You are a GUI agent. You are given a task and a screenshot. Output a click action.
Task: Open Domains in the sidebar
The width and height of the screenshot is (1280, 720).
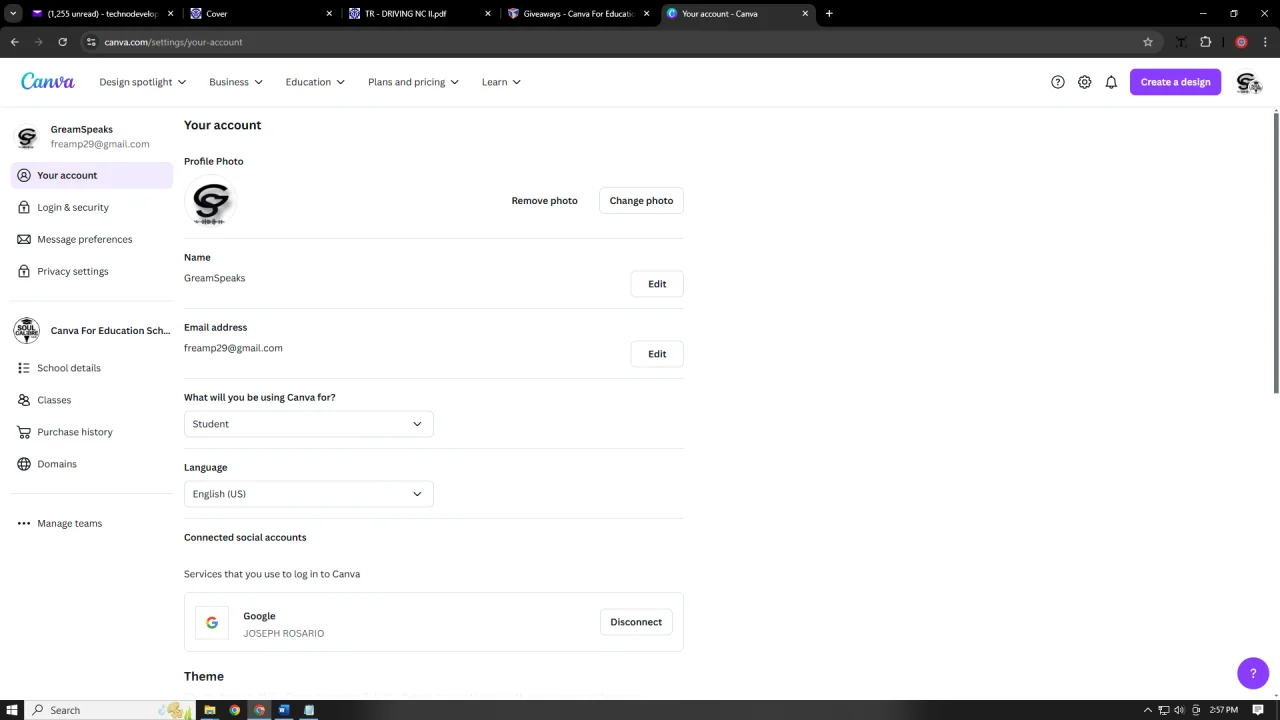point(92,464)
